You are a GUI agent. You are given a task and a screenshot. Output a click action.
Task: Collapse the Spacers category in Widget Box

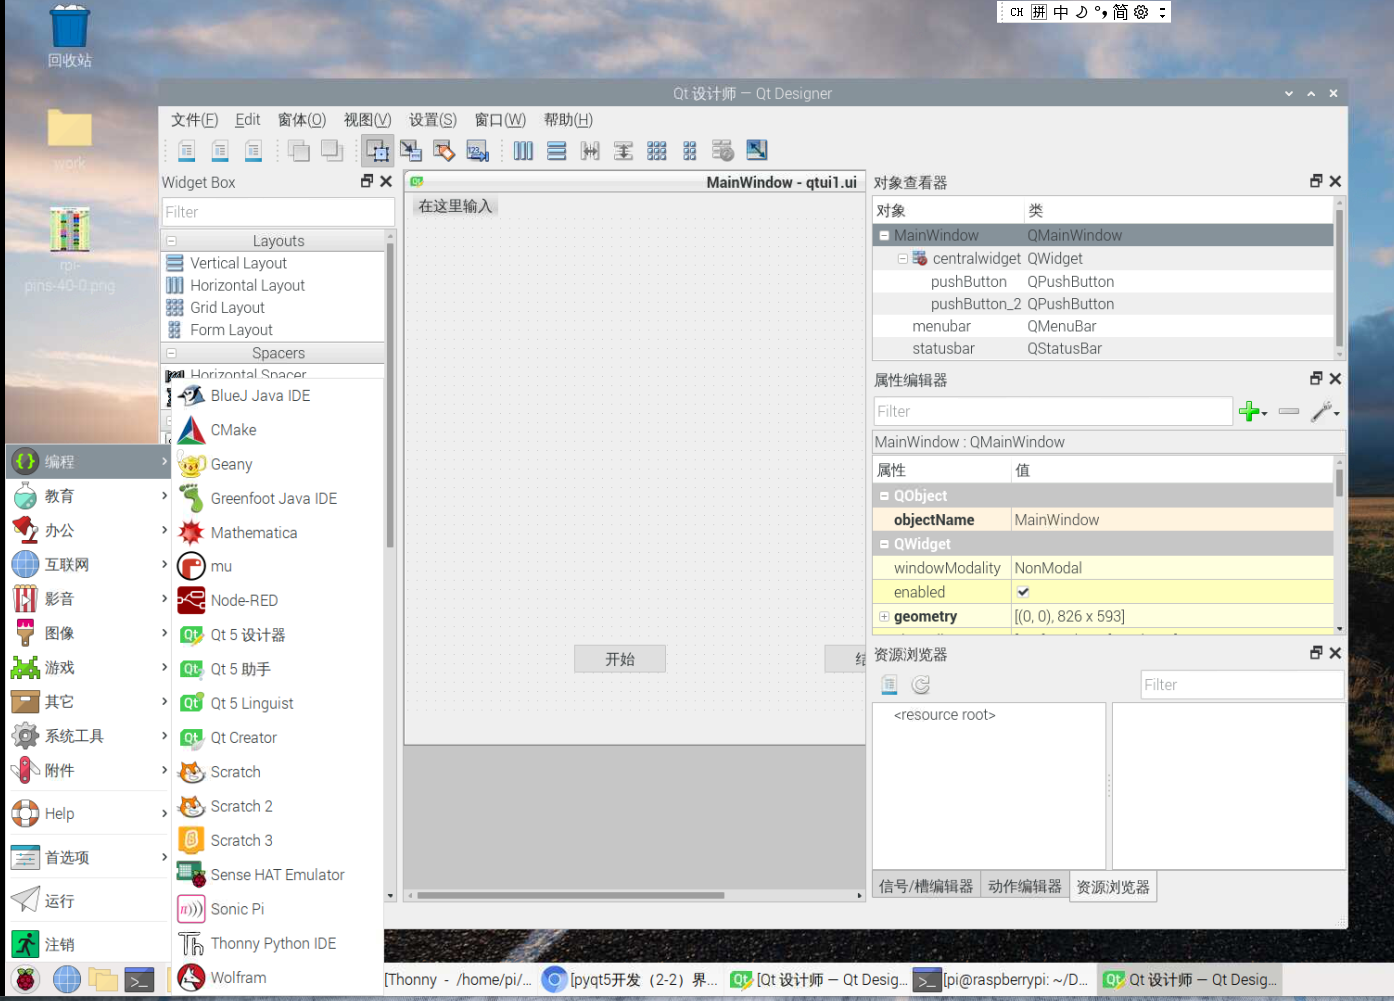tap(172, 353)
